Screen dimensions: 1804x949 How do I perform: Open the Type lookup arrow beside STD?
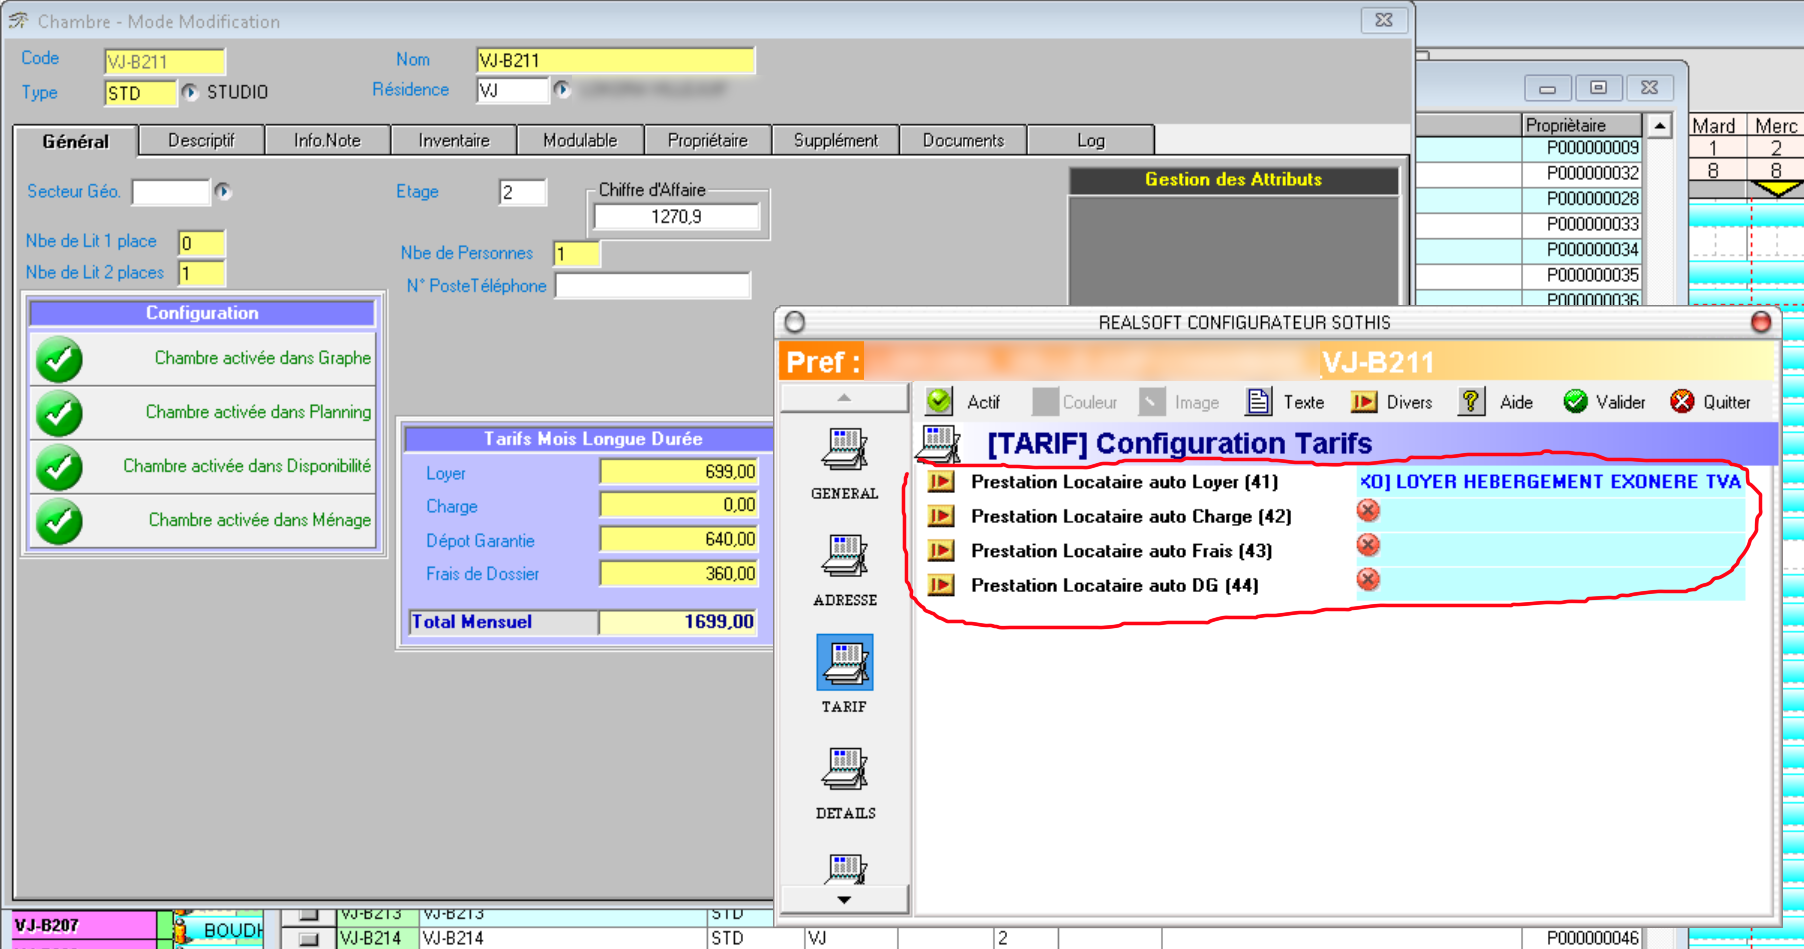point(189,92)
